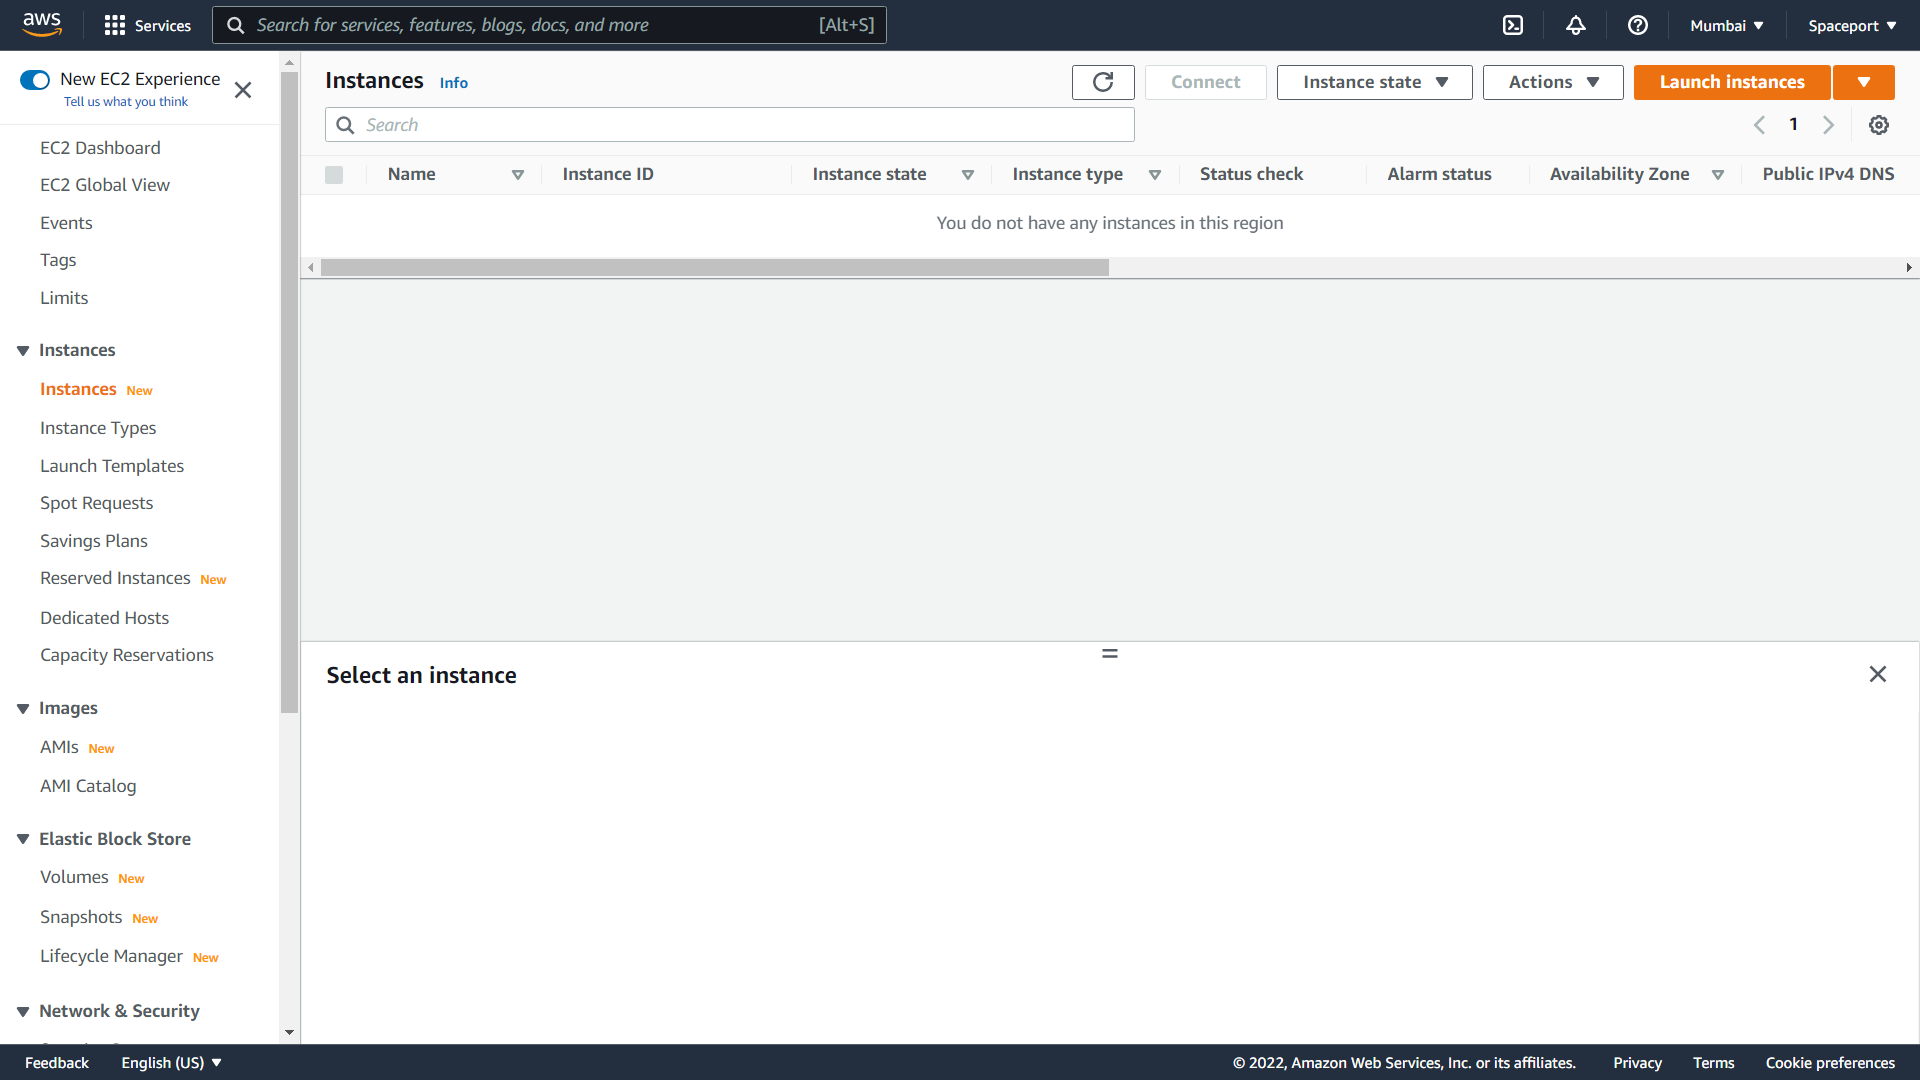Open the Spaceport account menu

pos(1852,25)
